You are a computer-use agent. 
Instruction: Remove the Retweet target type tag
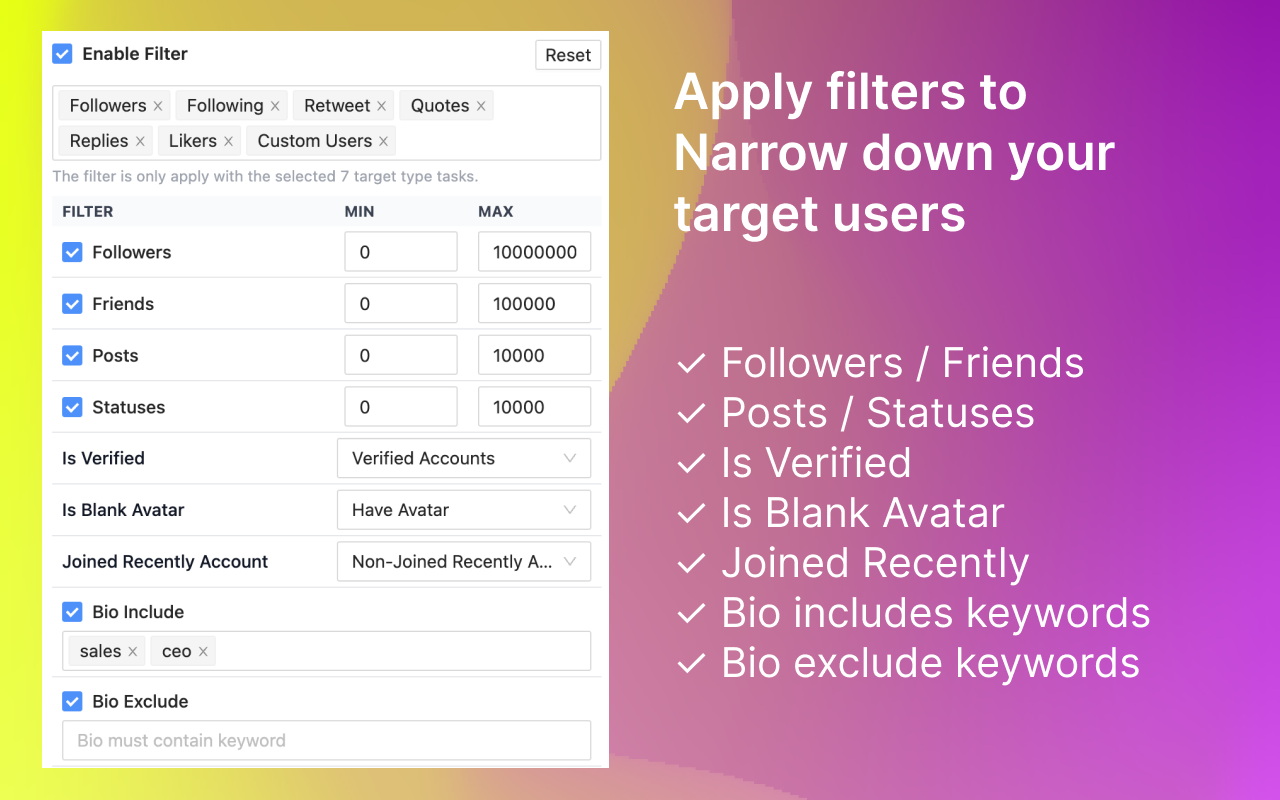coord(381,105)
